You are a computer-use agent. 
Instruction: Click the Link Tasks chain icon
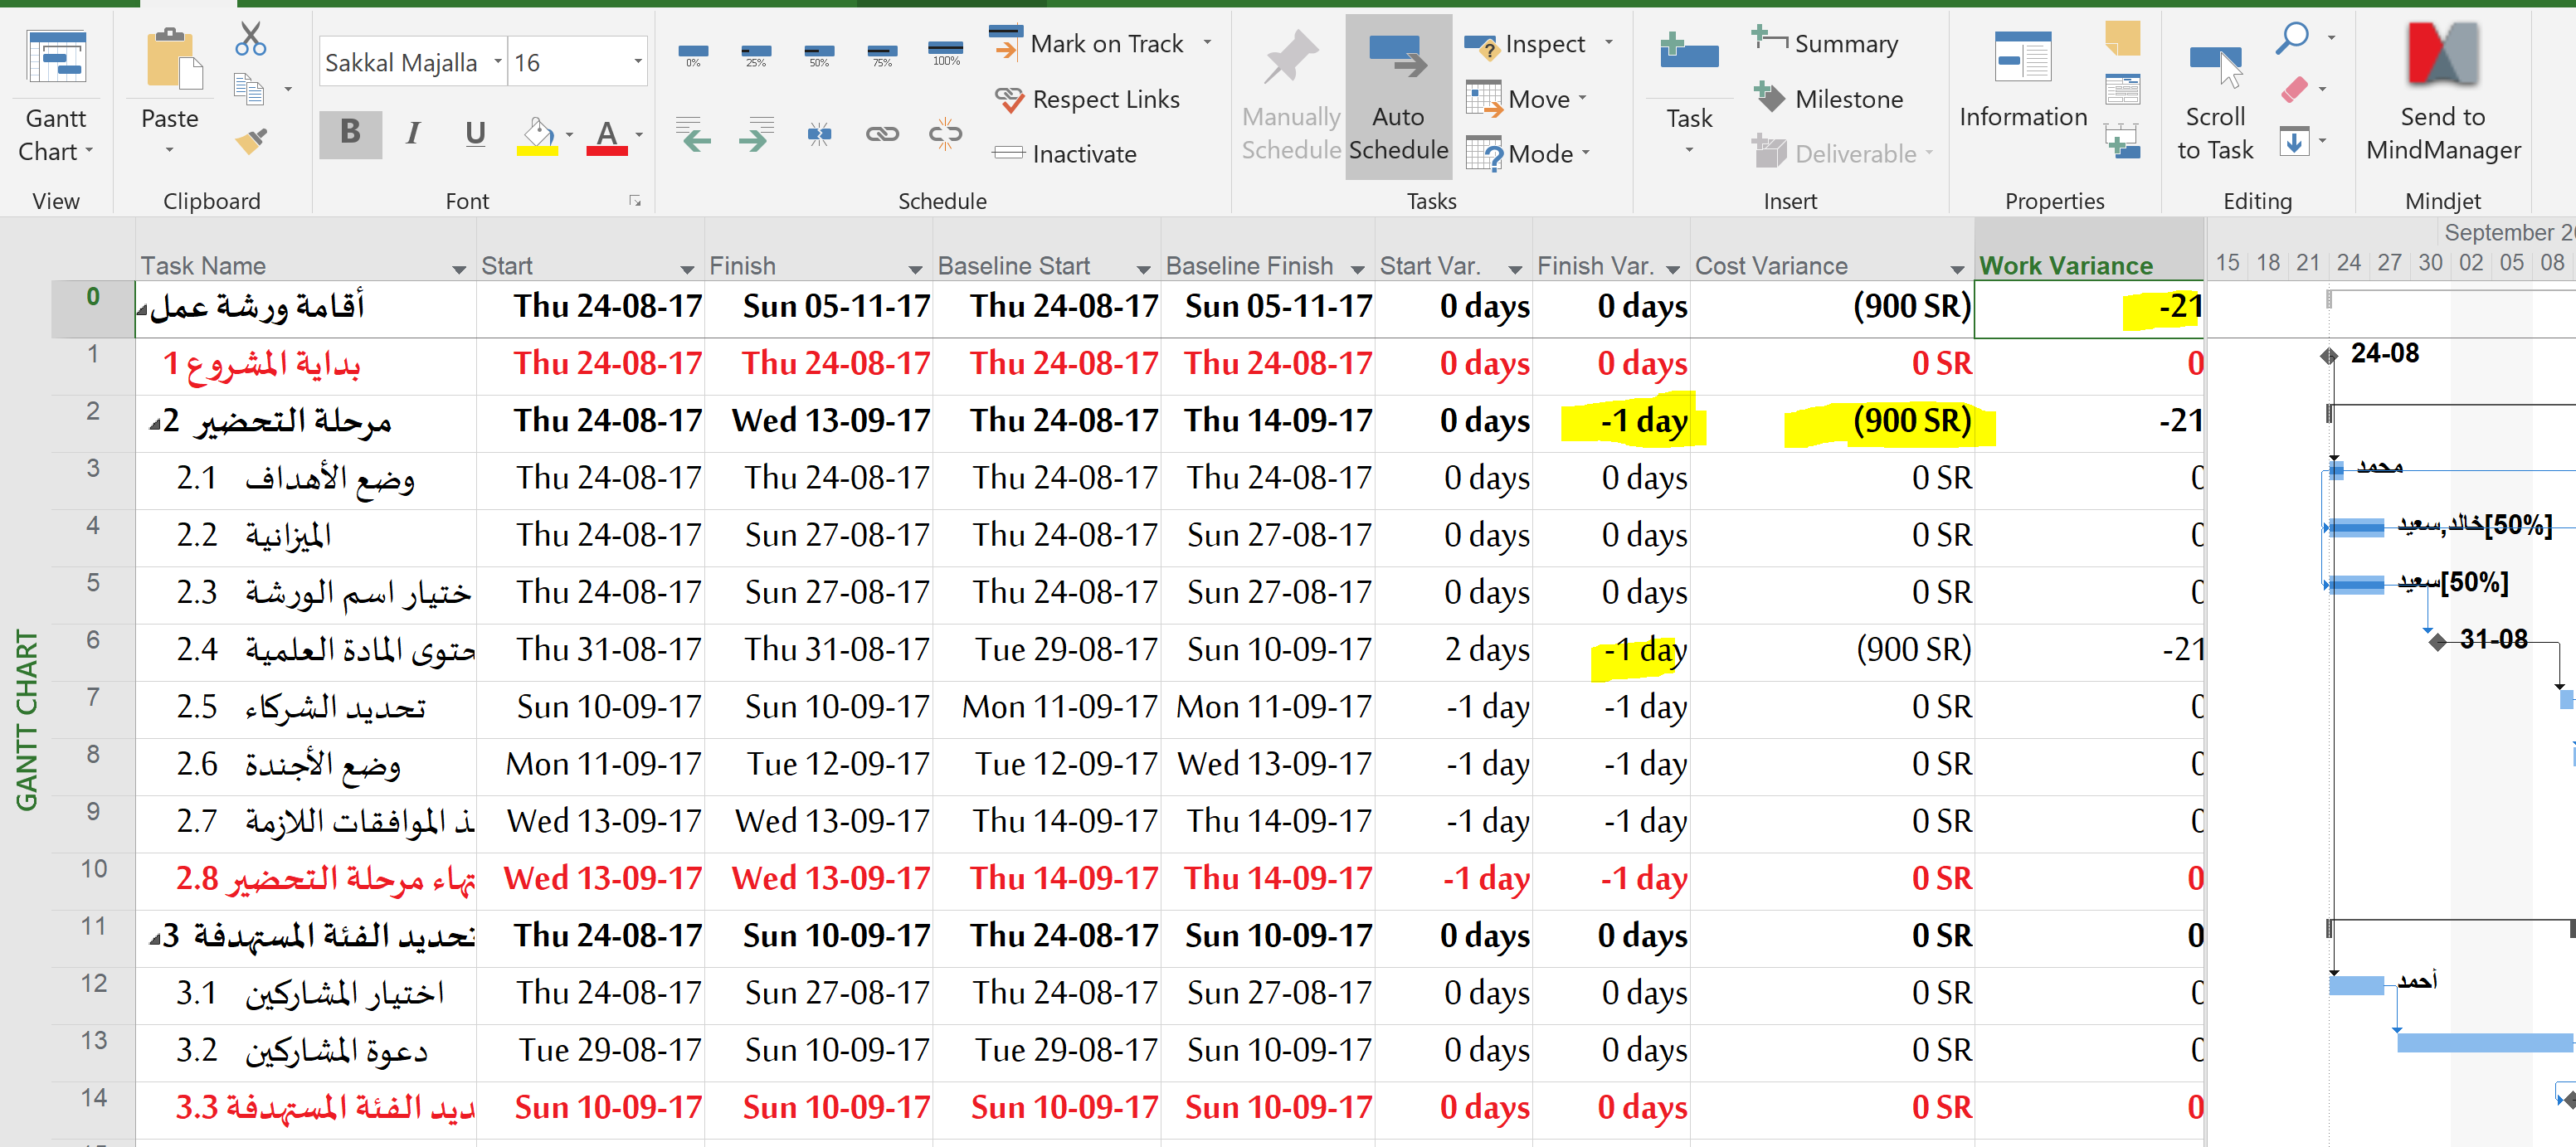click(881, 134)
